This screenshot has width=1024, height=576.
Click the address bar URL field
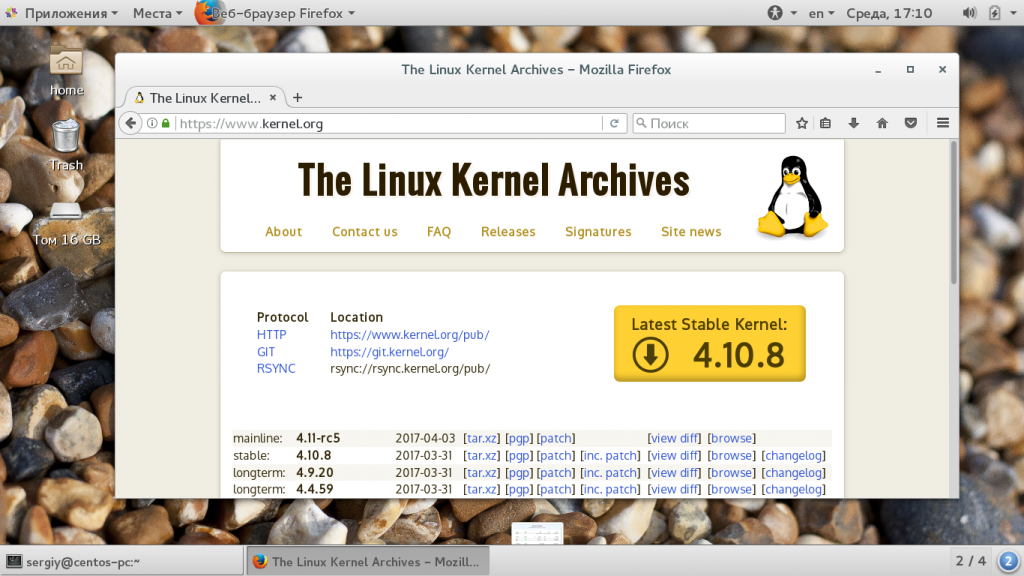coord(389,123)
